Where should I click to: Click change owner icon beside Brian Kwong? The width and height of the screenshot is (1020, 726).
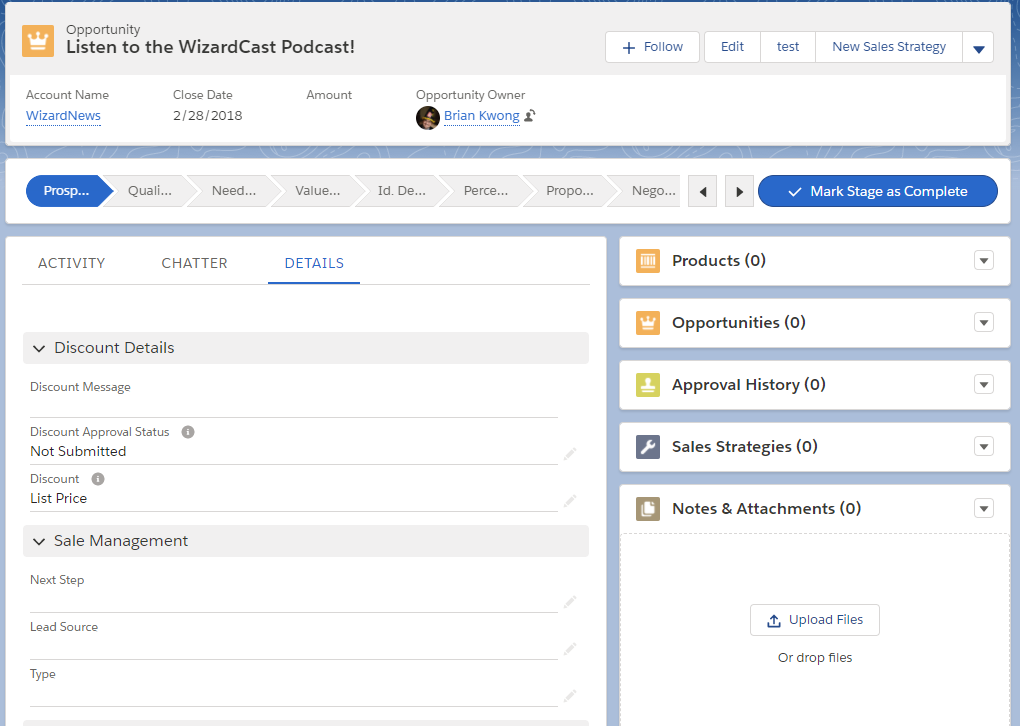530,116
